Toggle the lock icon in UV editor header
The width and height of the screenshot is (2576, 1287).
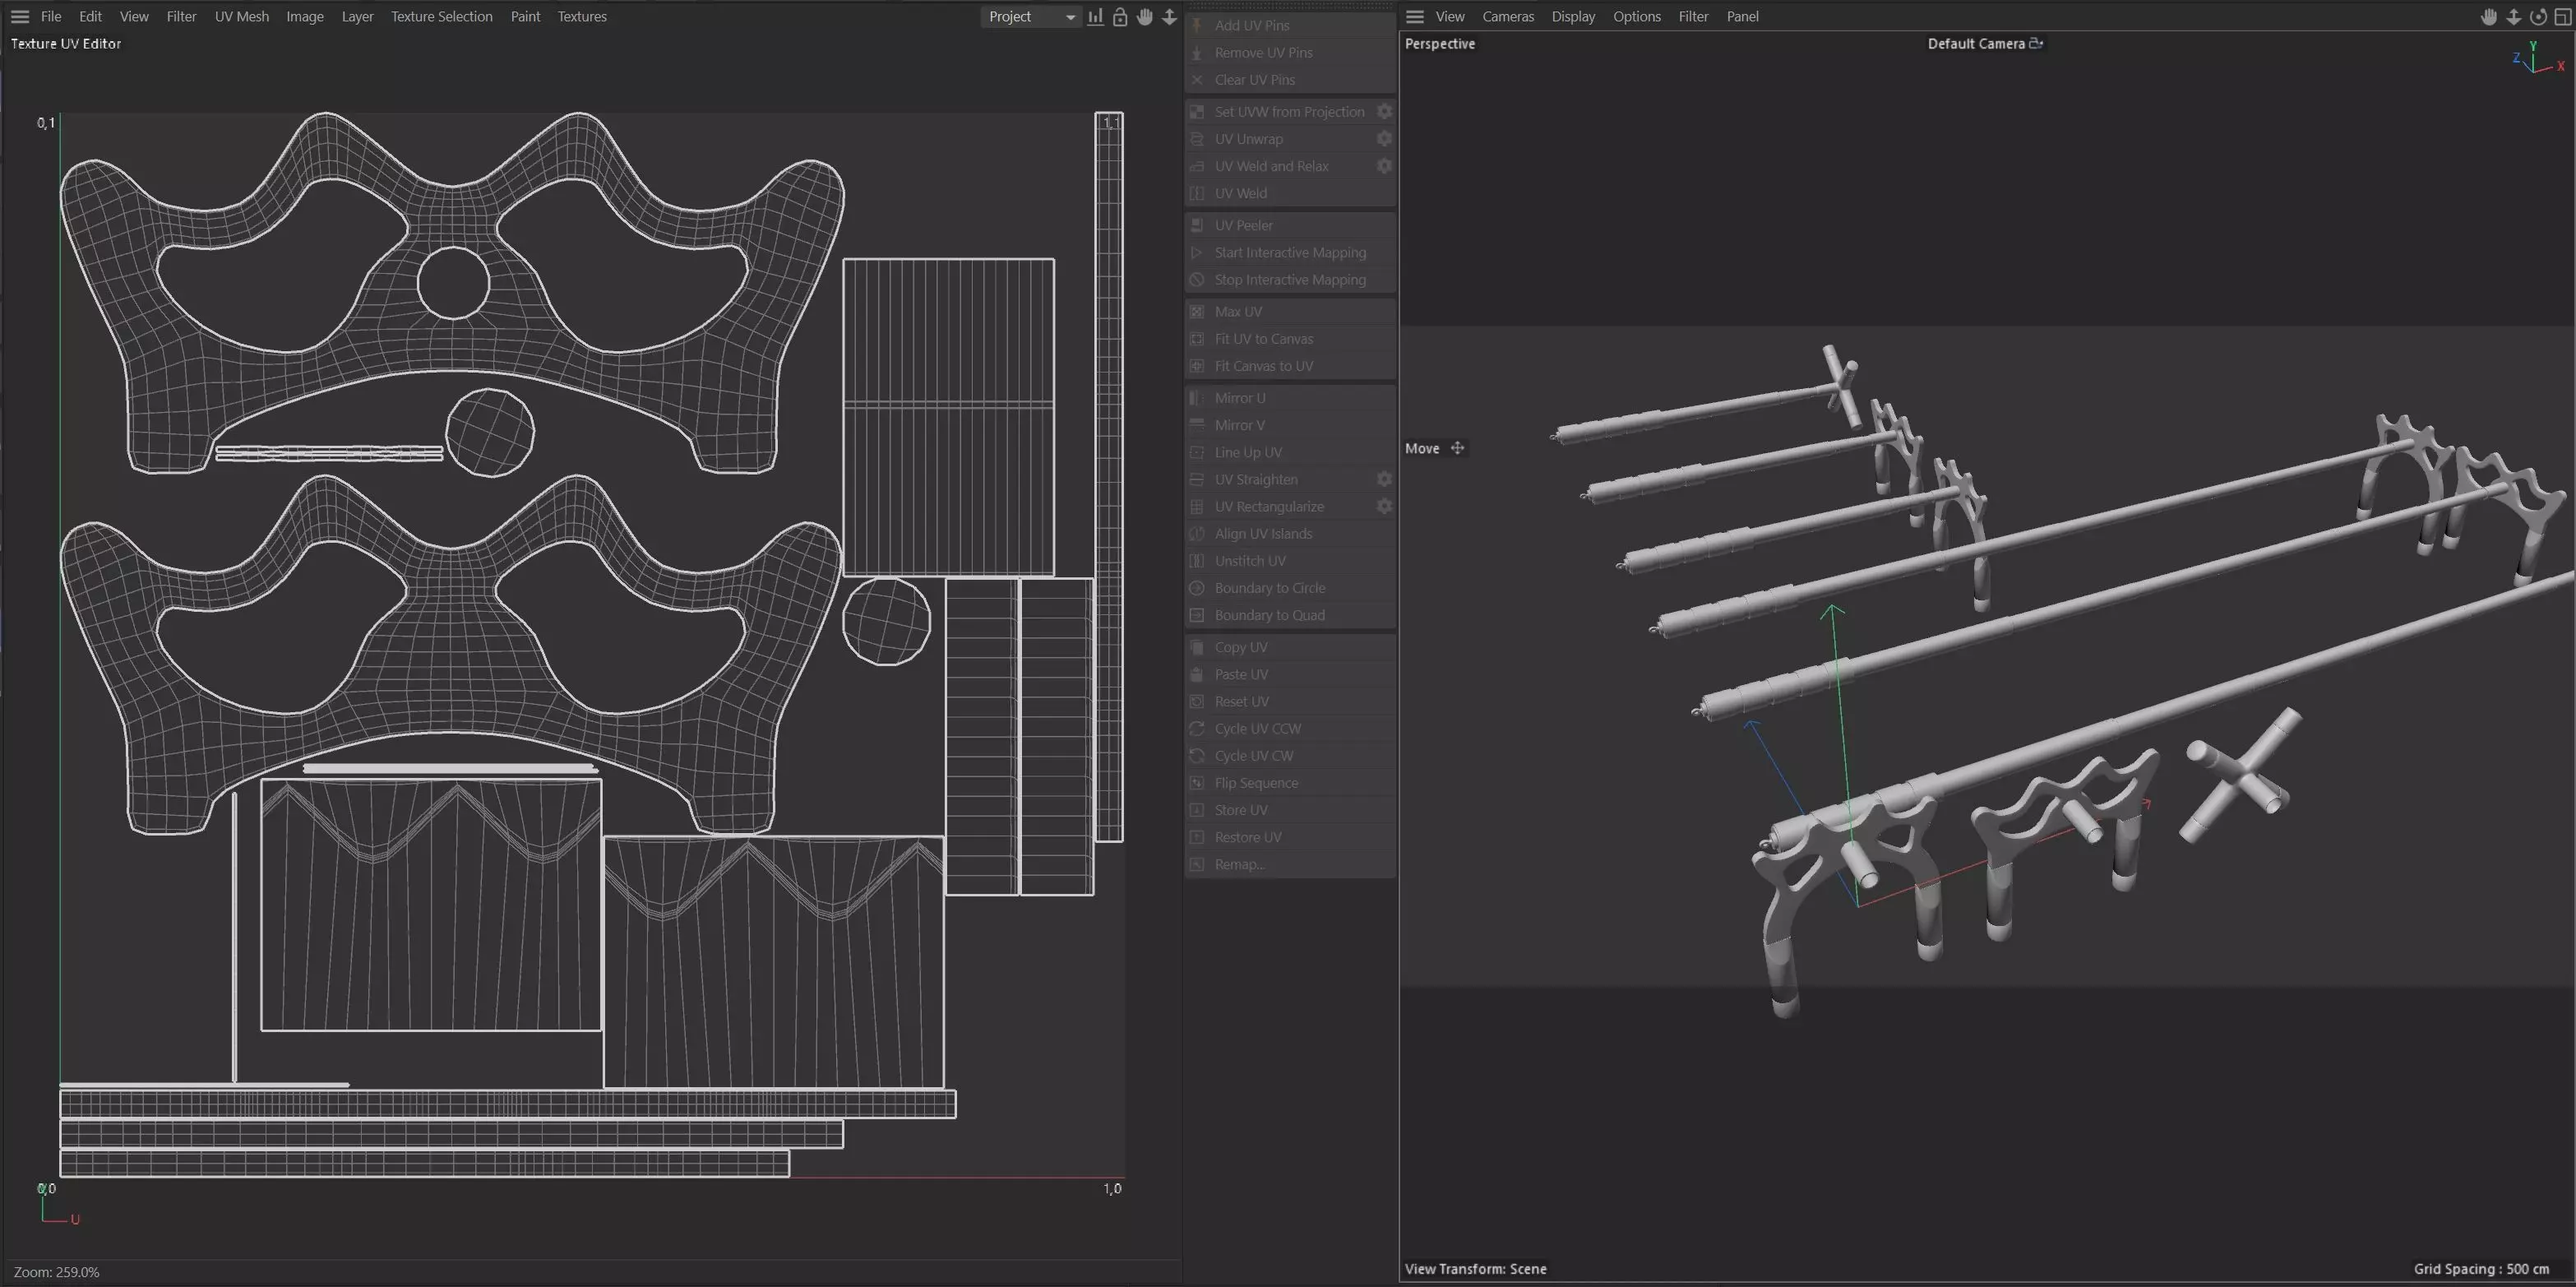coord(1120,17)
